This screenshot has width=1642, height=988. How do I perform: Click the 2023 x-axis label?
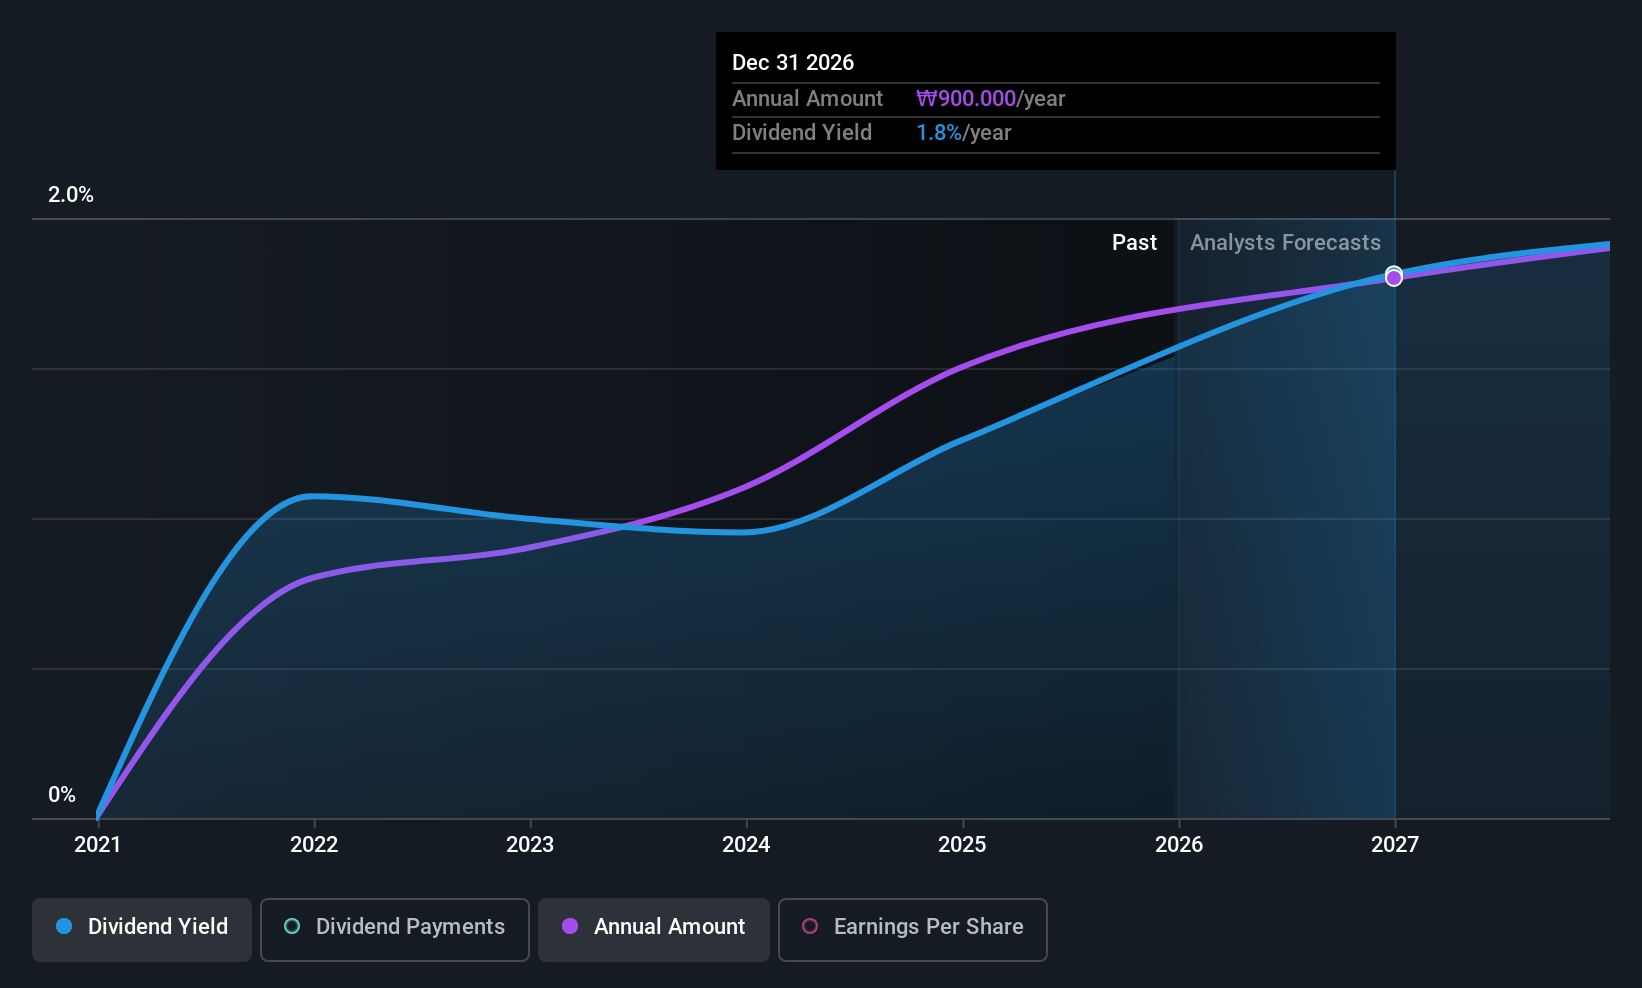(x=530, y=845)
